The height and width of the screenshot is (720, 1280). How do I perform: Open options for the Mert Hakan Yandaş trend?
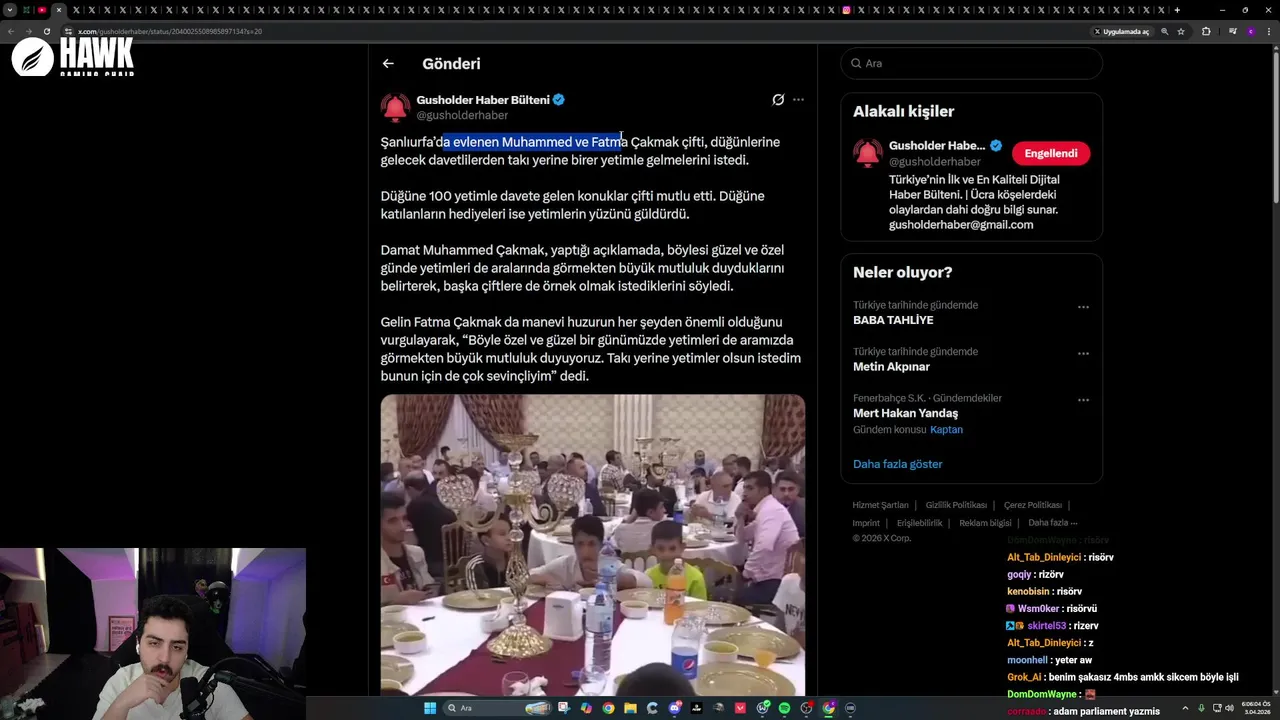pos(1083,400)
